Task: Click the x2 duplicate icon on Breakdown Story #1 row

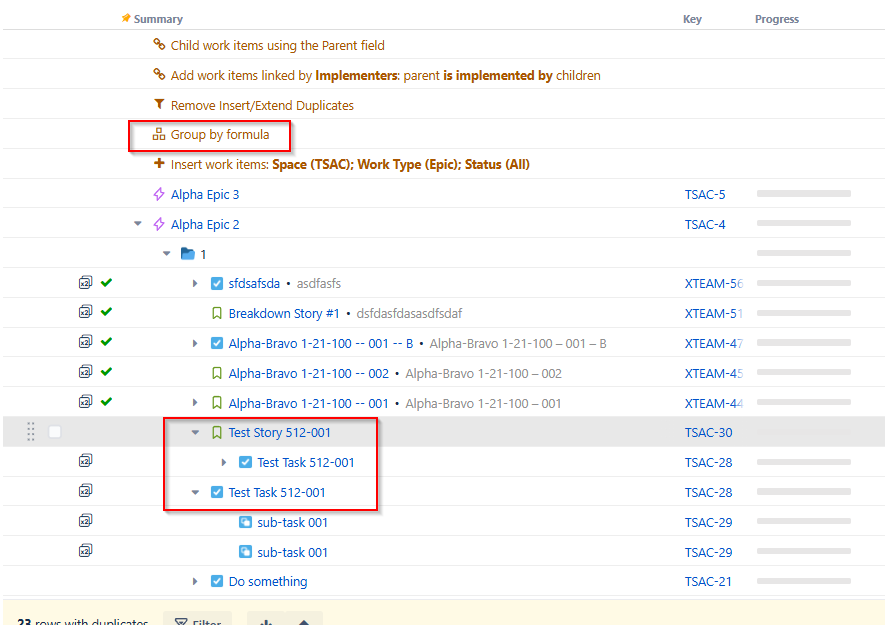Action: pyautogui.click(x=85, y=312)
